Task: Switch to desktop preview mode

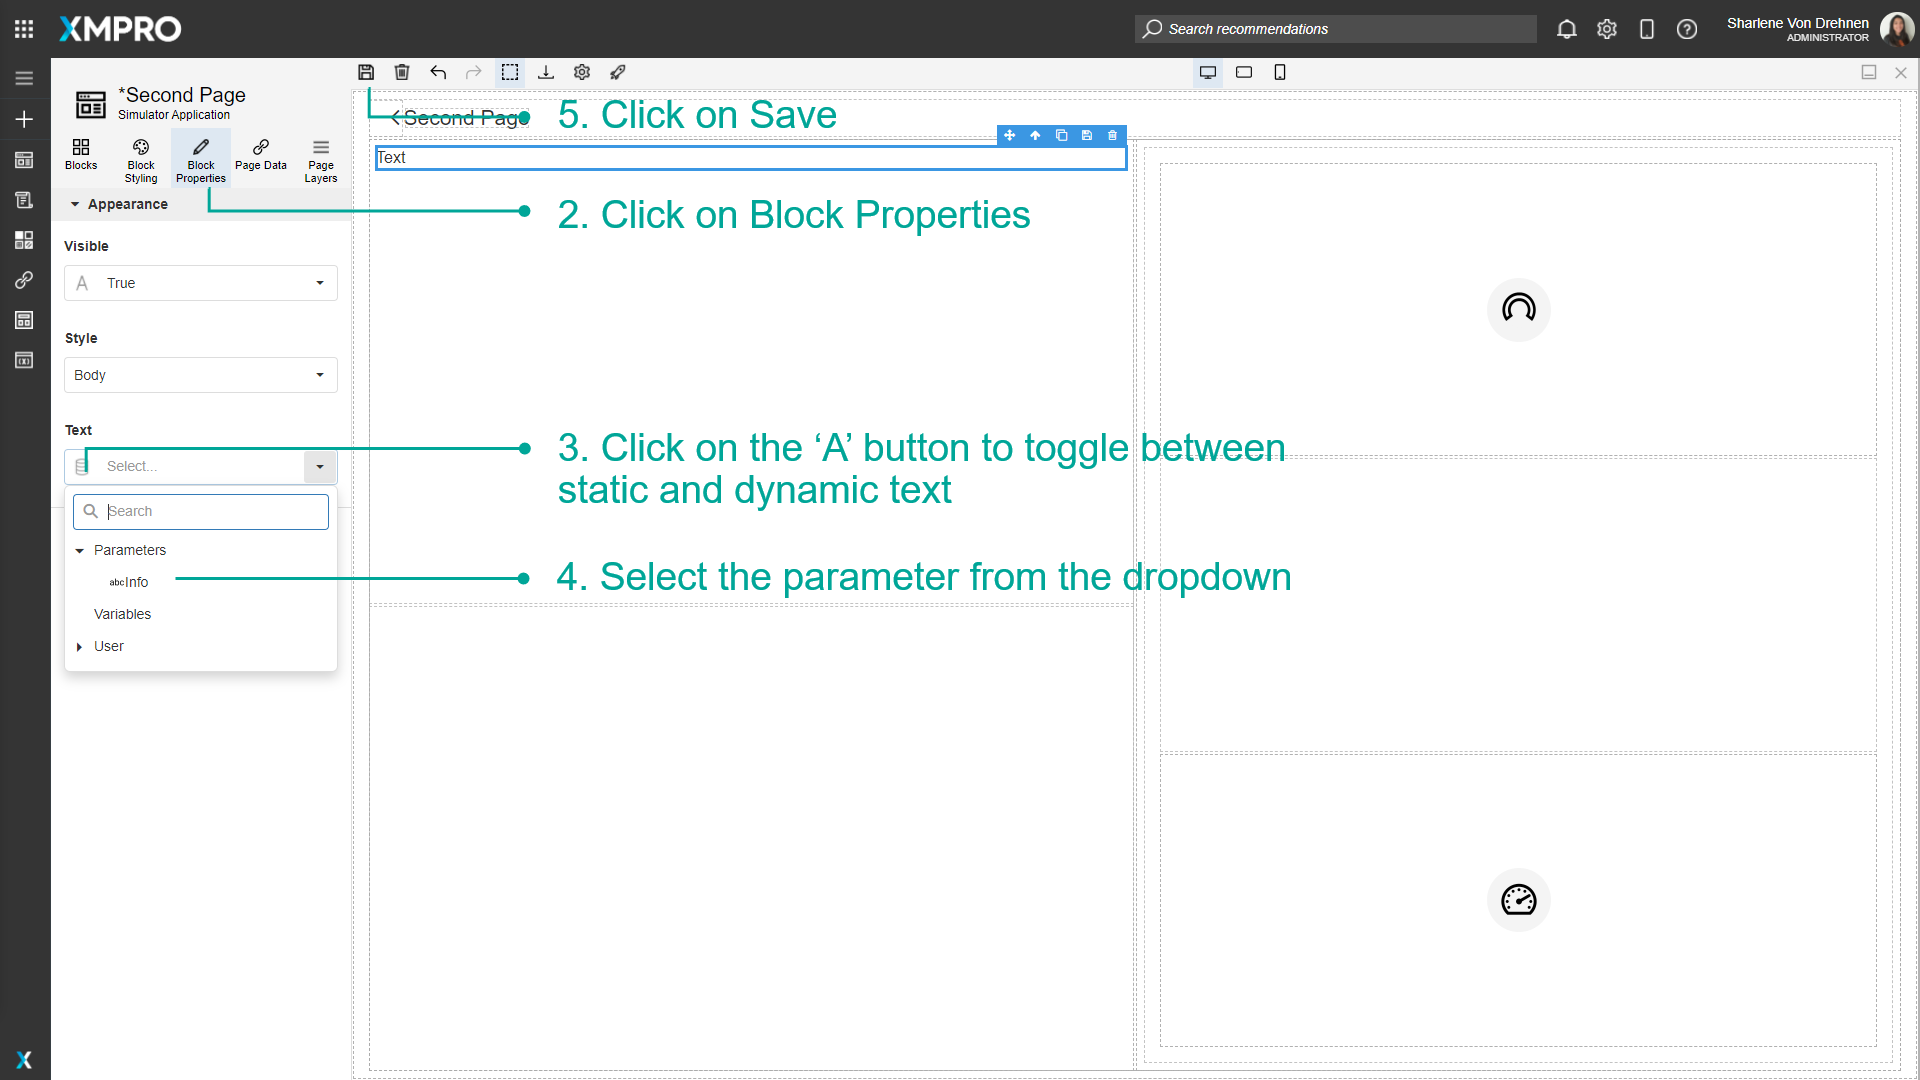Action: pyautogui.click(x=1207, y=72)
